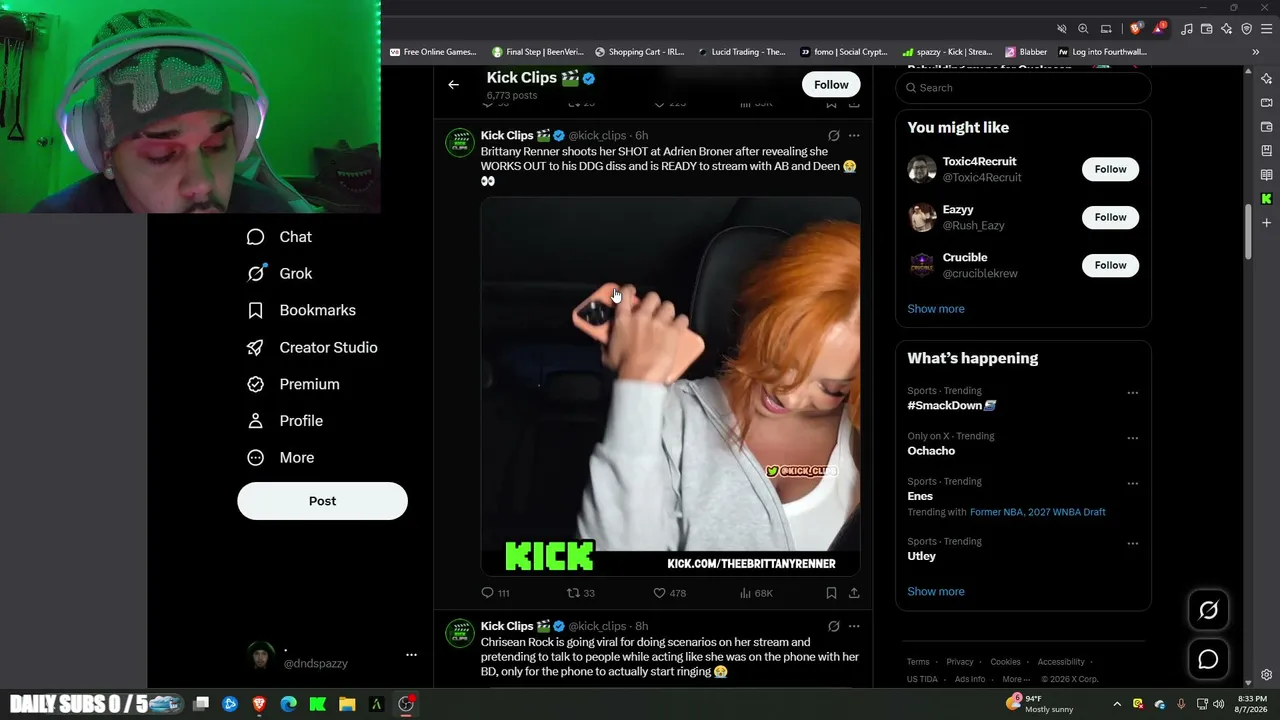The height and width of the screenshot is (720, 1280).
Task: Open Creator Studio from the sidebar
Action: coord(312,347)
